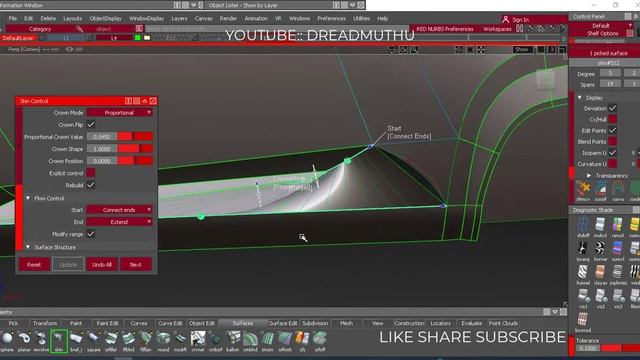Screen dimensions: 640x360
Task: Collapse the Surface Structure section
Action: click(28, 247)
